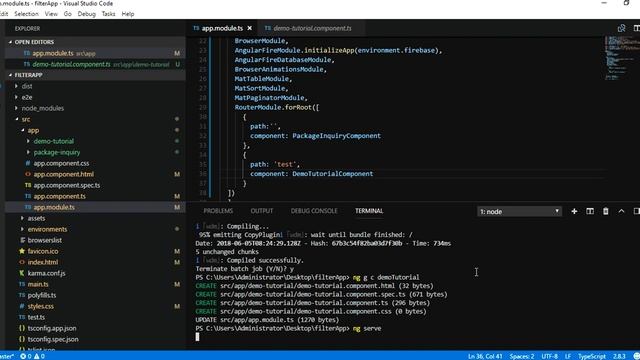
Task: Collapse the src folder
Action: pos(26,119)
